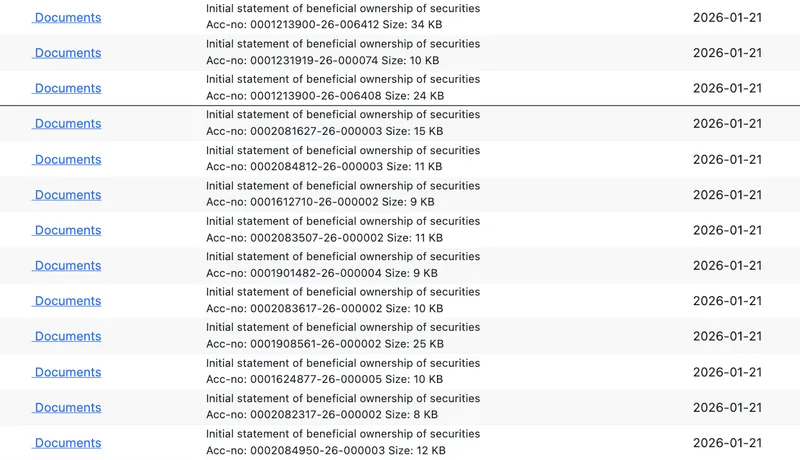800x460 pixels.
Task: Open Documents for filing 0002083617-26-000002
Action: [x=67, y=301]
